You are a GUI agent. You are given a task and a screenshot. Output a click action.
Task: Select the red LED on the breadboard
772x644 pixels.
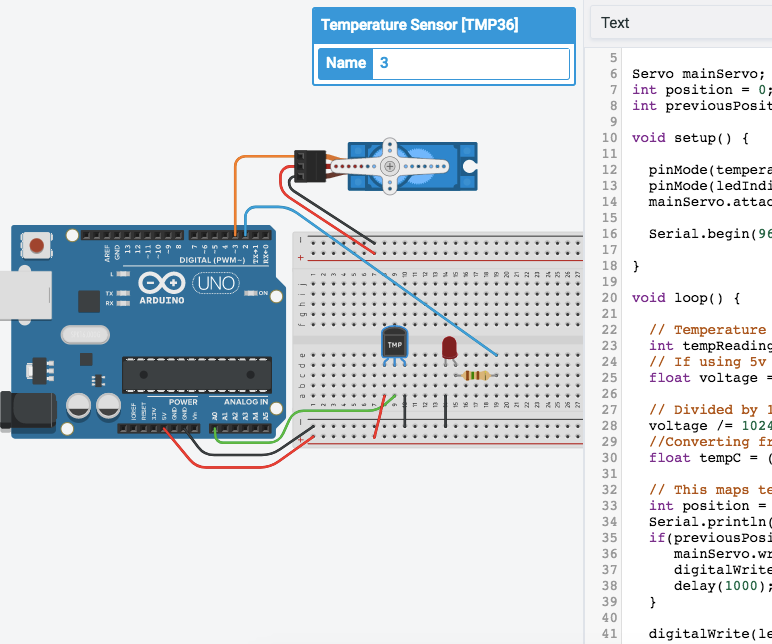point(449,350)
